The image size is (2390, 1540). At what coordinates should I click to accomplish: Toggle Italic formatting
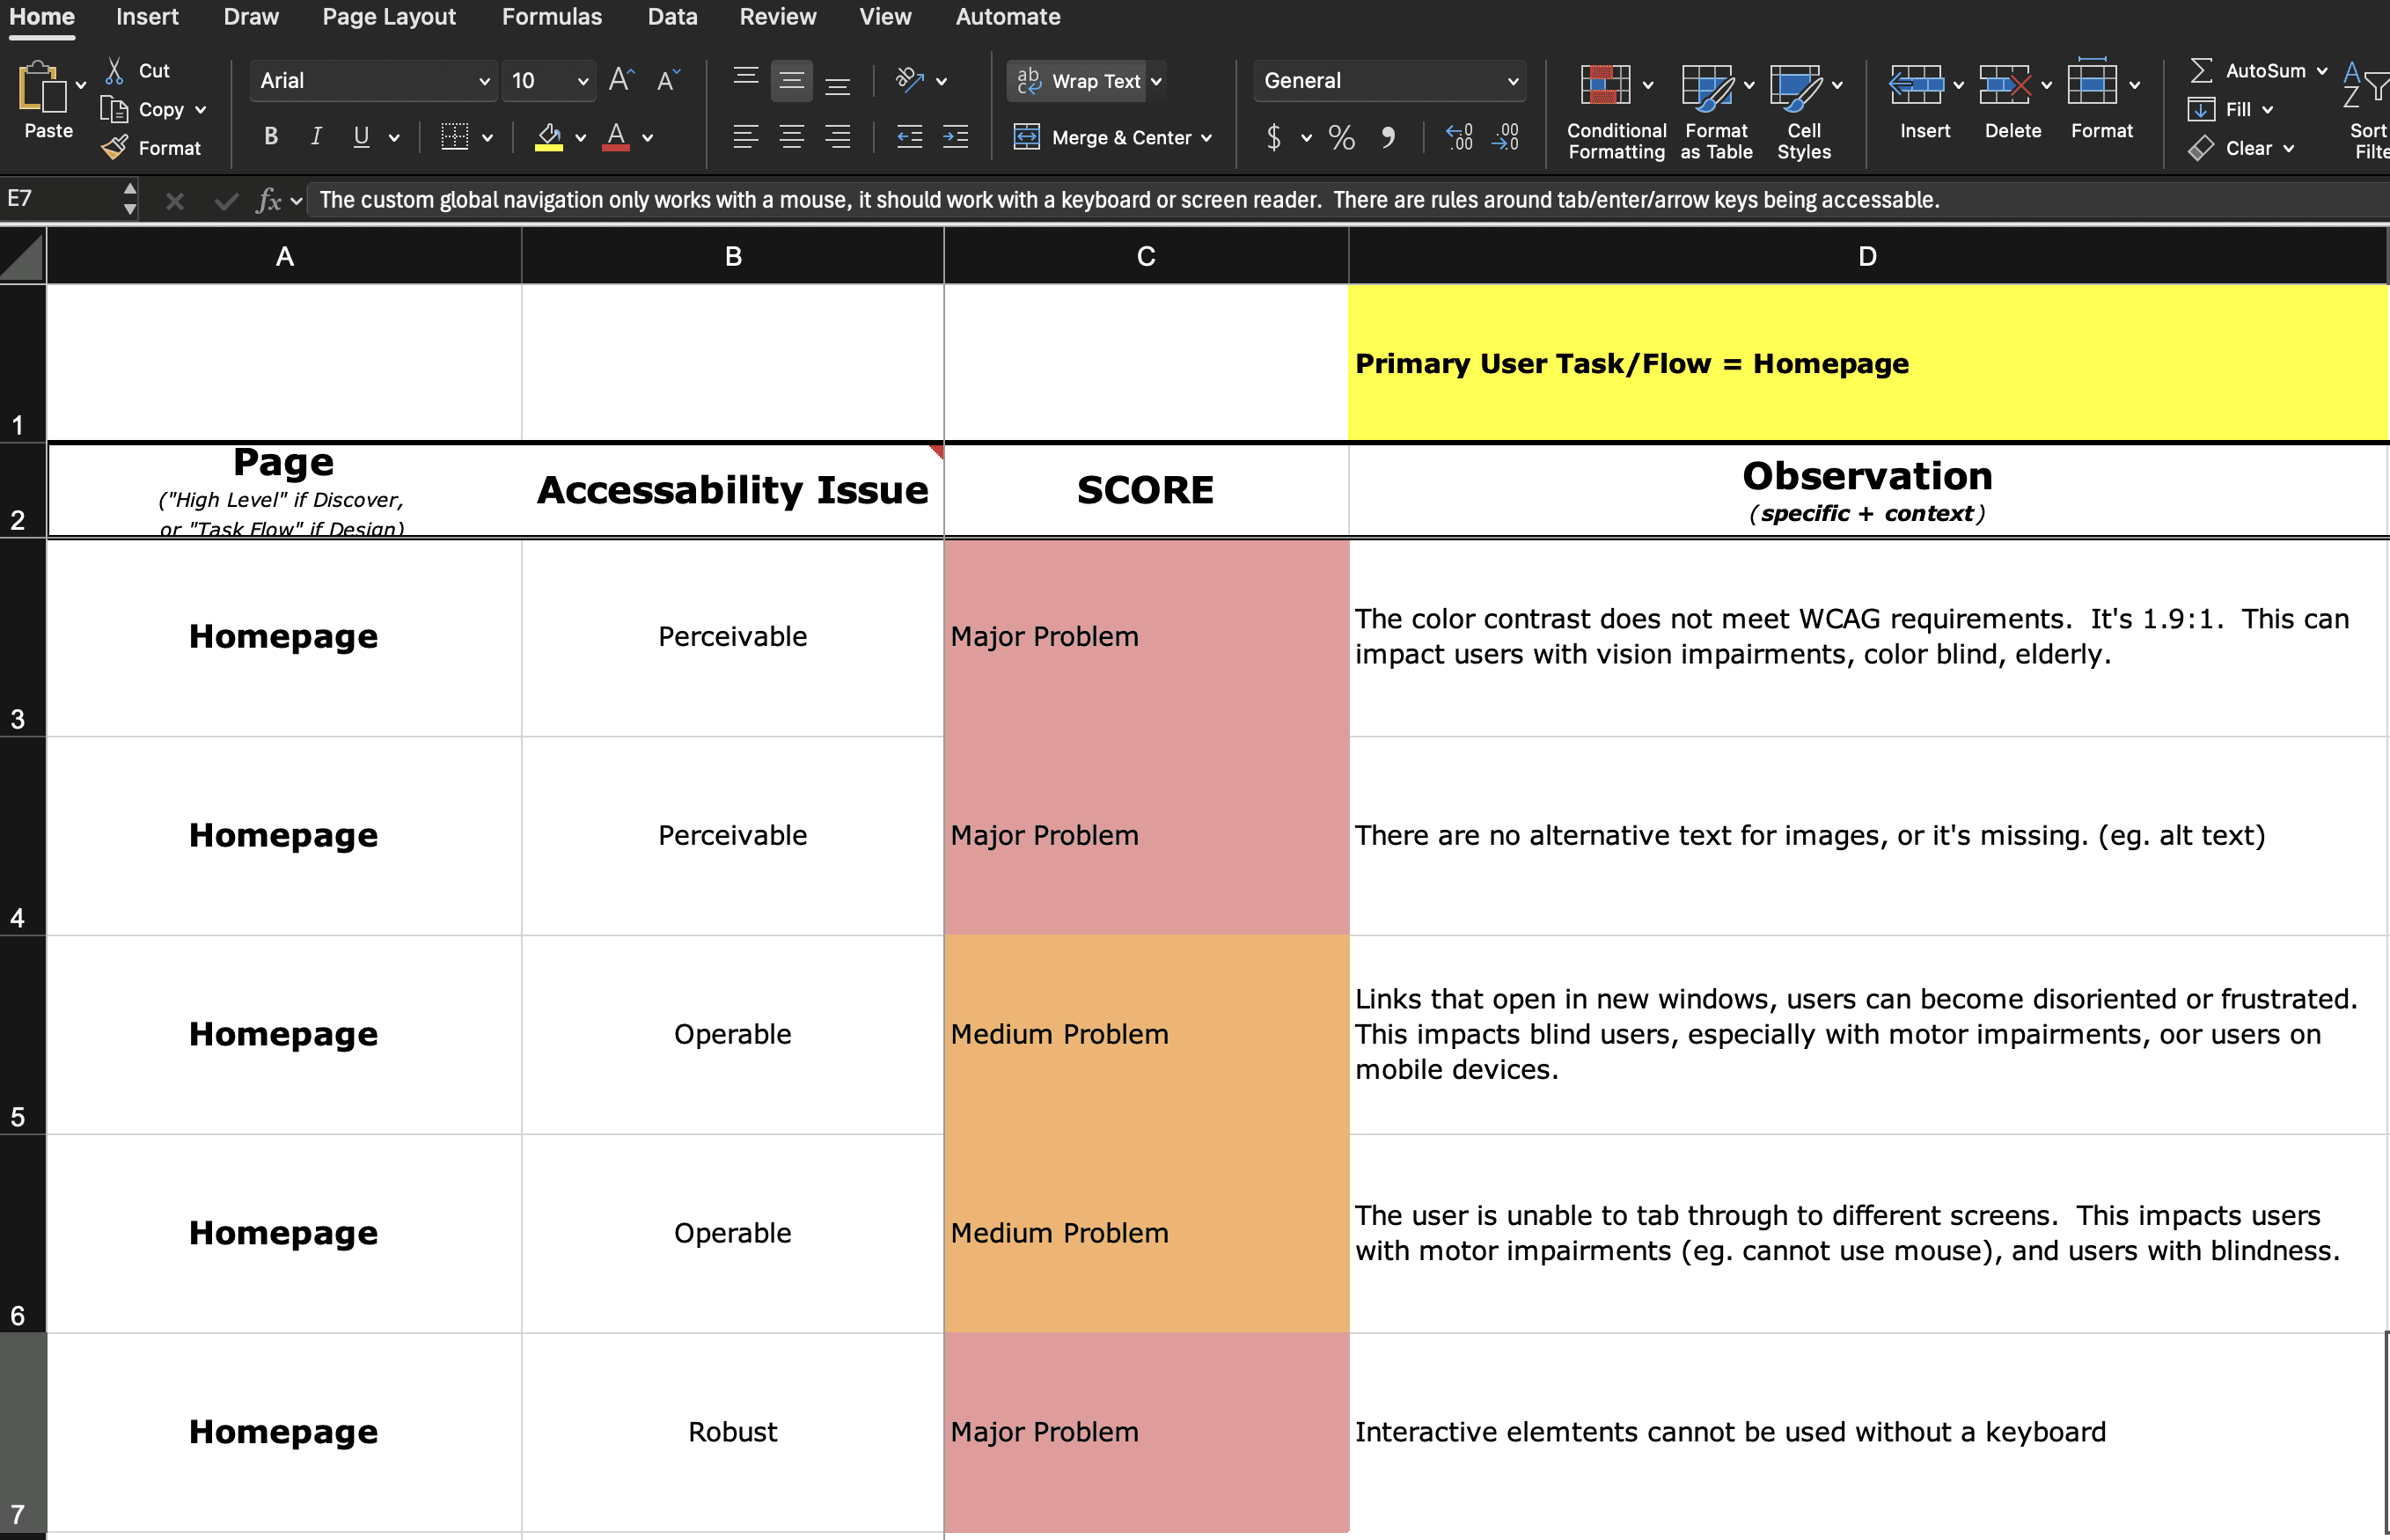[316, 137]
